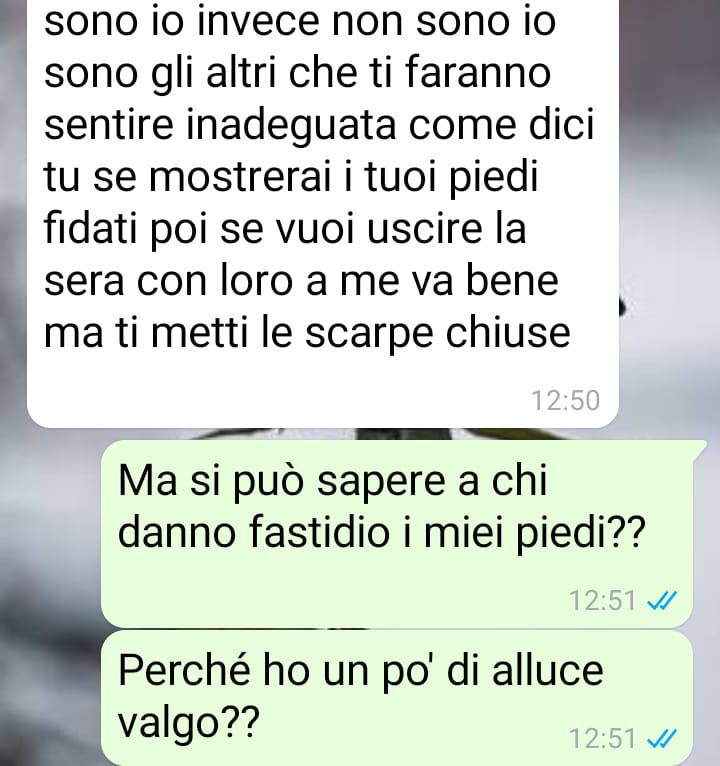Tap the line 'sono io invece non sono io'

click(300, 22)
